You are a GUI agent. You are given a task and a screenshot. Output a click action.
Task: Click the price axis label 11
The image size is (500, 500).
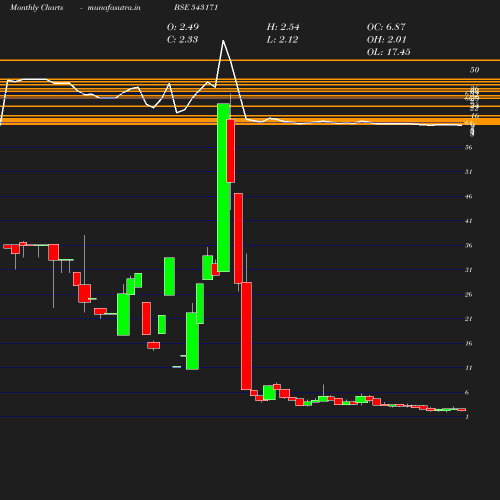pyautogui.click(x=468, y=368)
